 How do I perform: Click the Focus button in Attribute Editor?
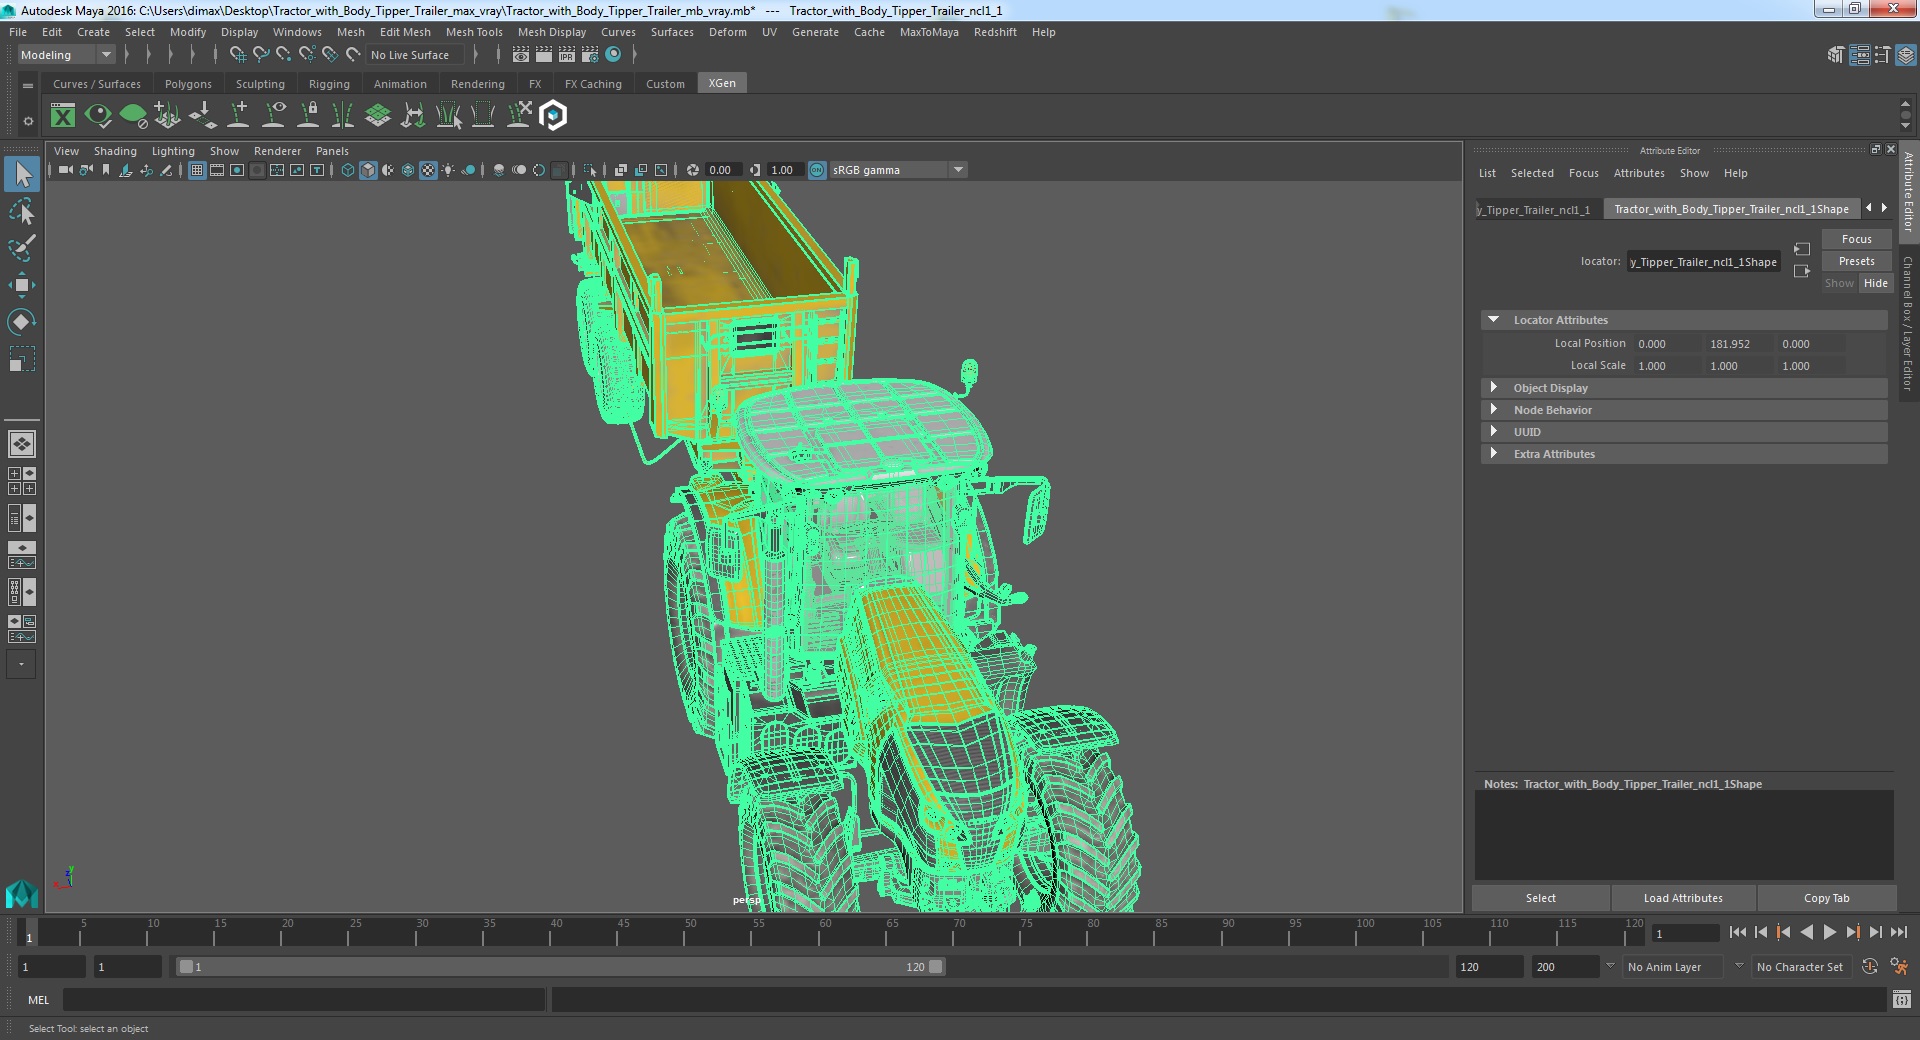(x=1856, y=239)
